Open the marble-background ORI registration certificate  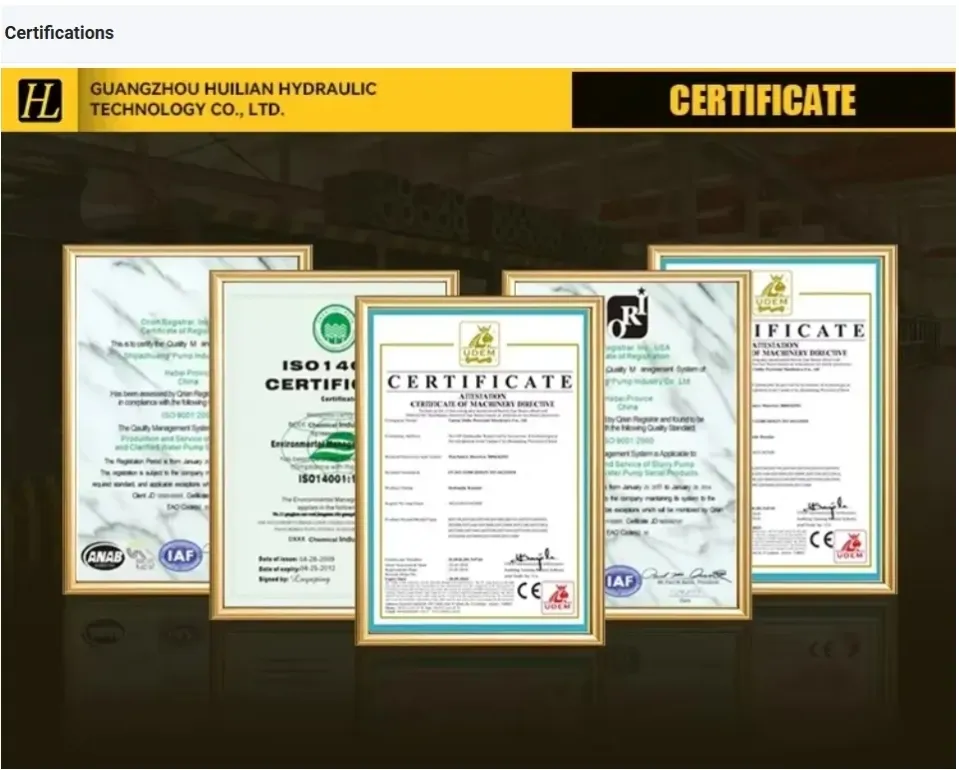click(676, 445)
